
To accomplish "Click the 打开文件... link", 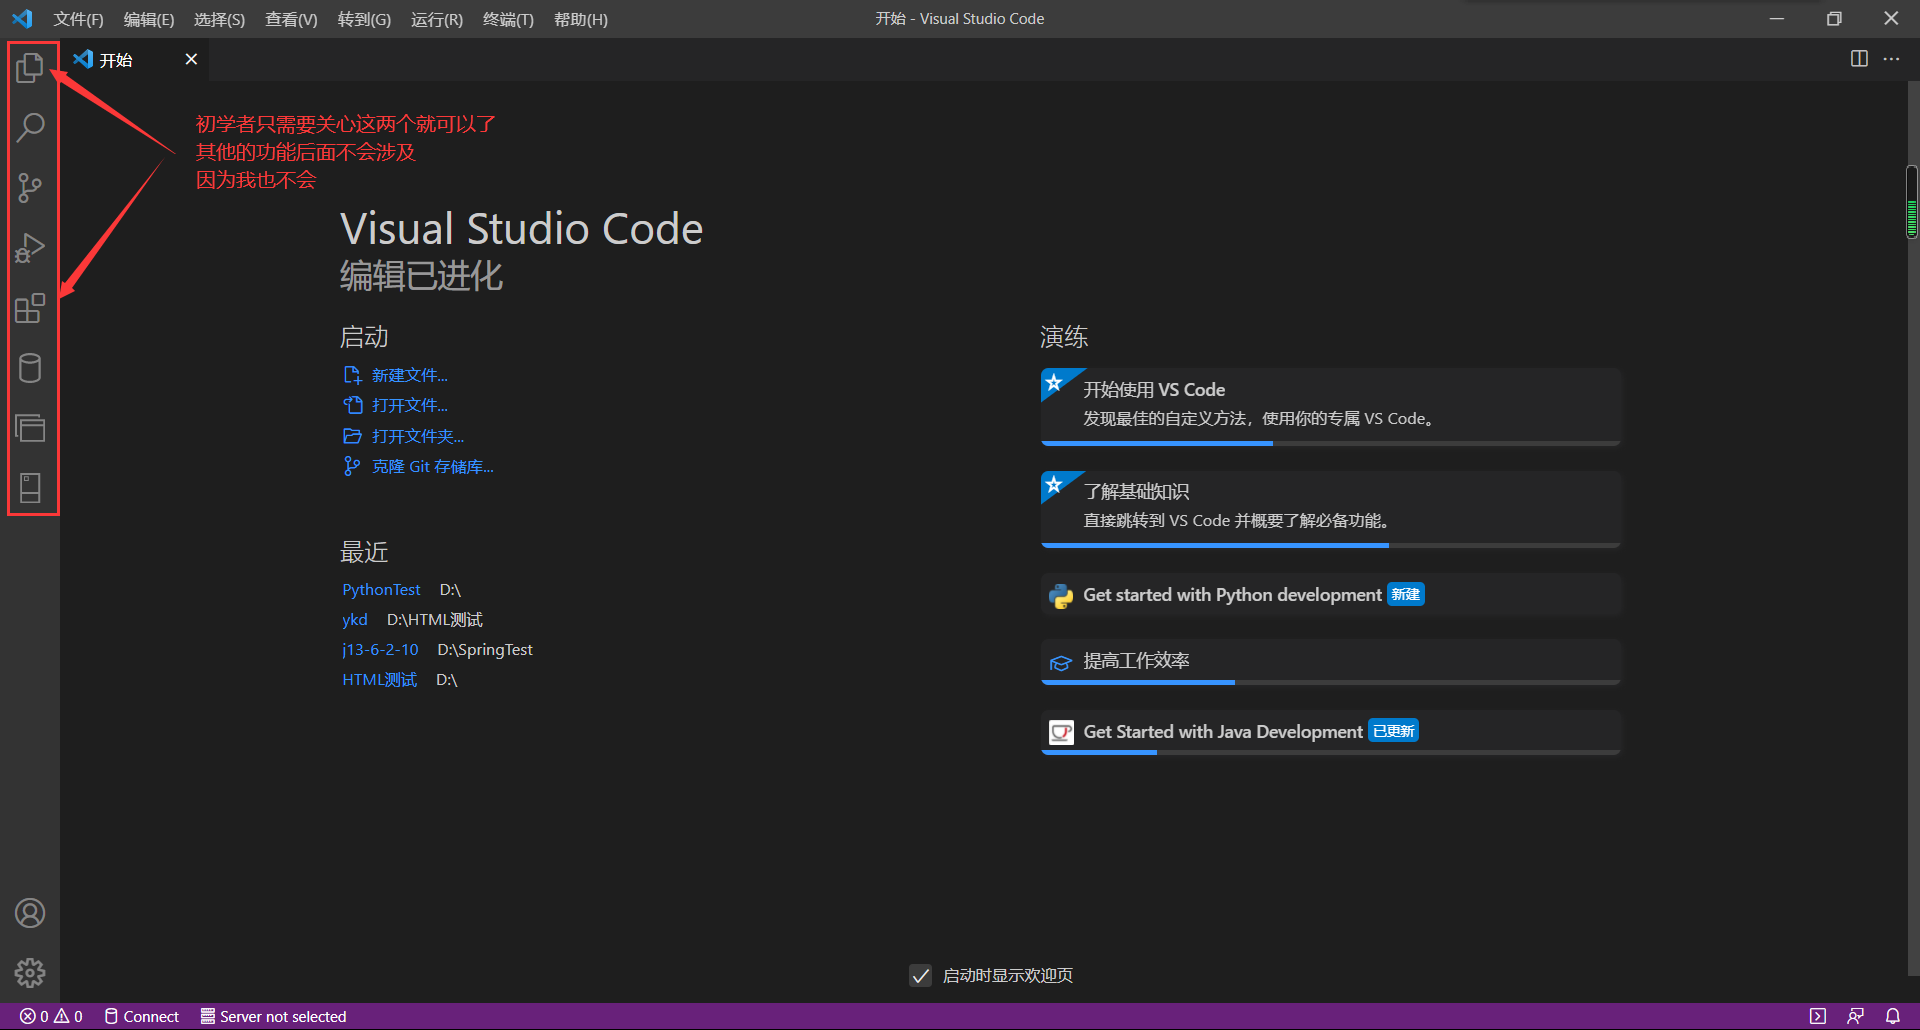I will (409, 405).
